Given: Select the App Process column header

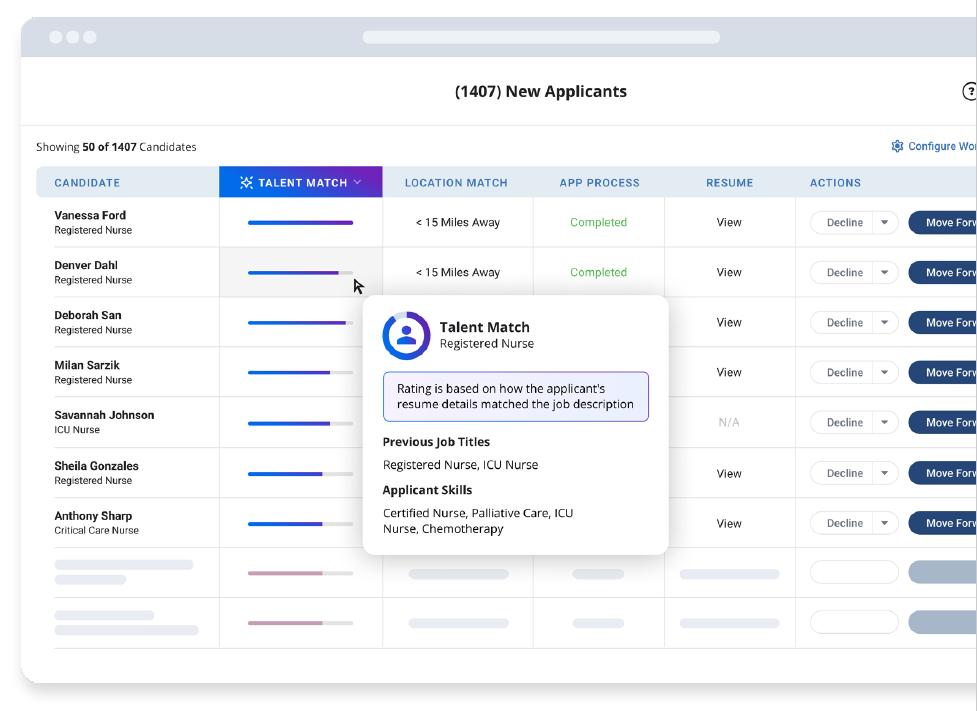Looking at the screenshot, I should tap(599, 183).
